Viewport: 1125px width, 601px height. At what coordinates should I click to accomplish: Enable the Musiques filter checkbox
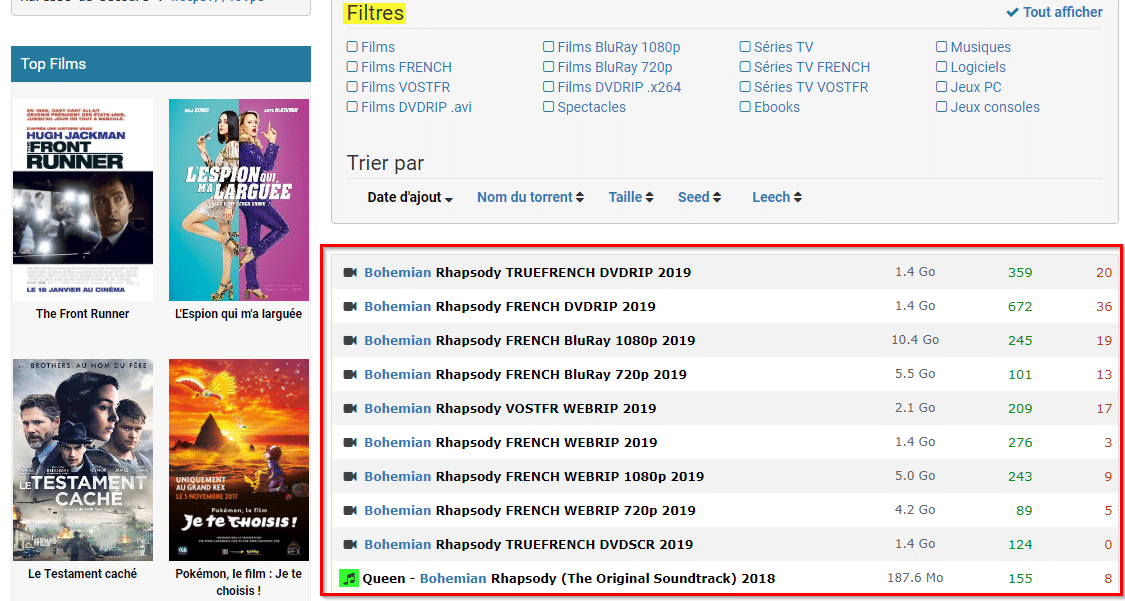941,46
